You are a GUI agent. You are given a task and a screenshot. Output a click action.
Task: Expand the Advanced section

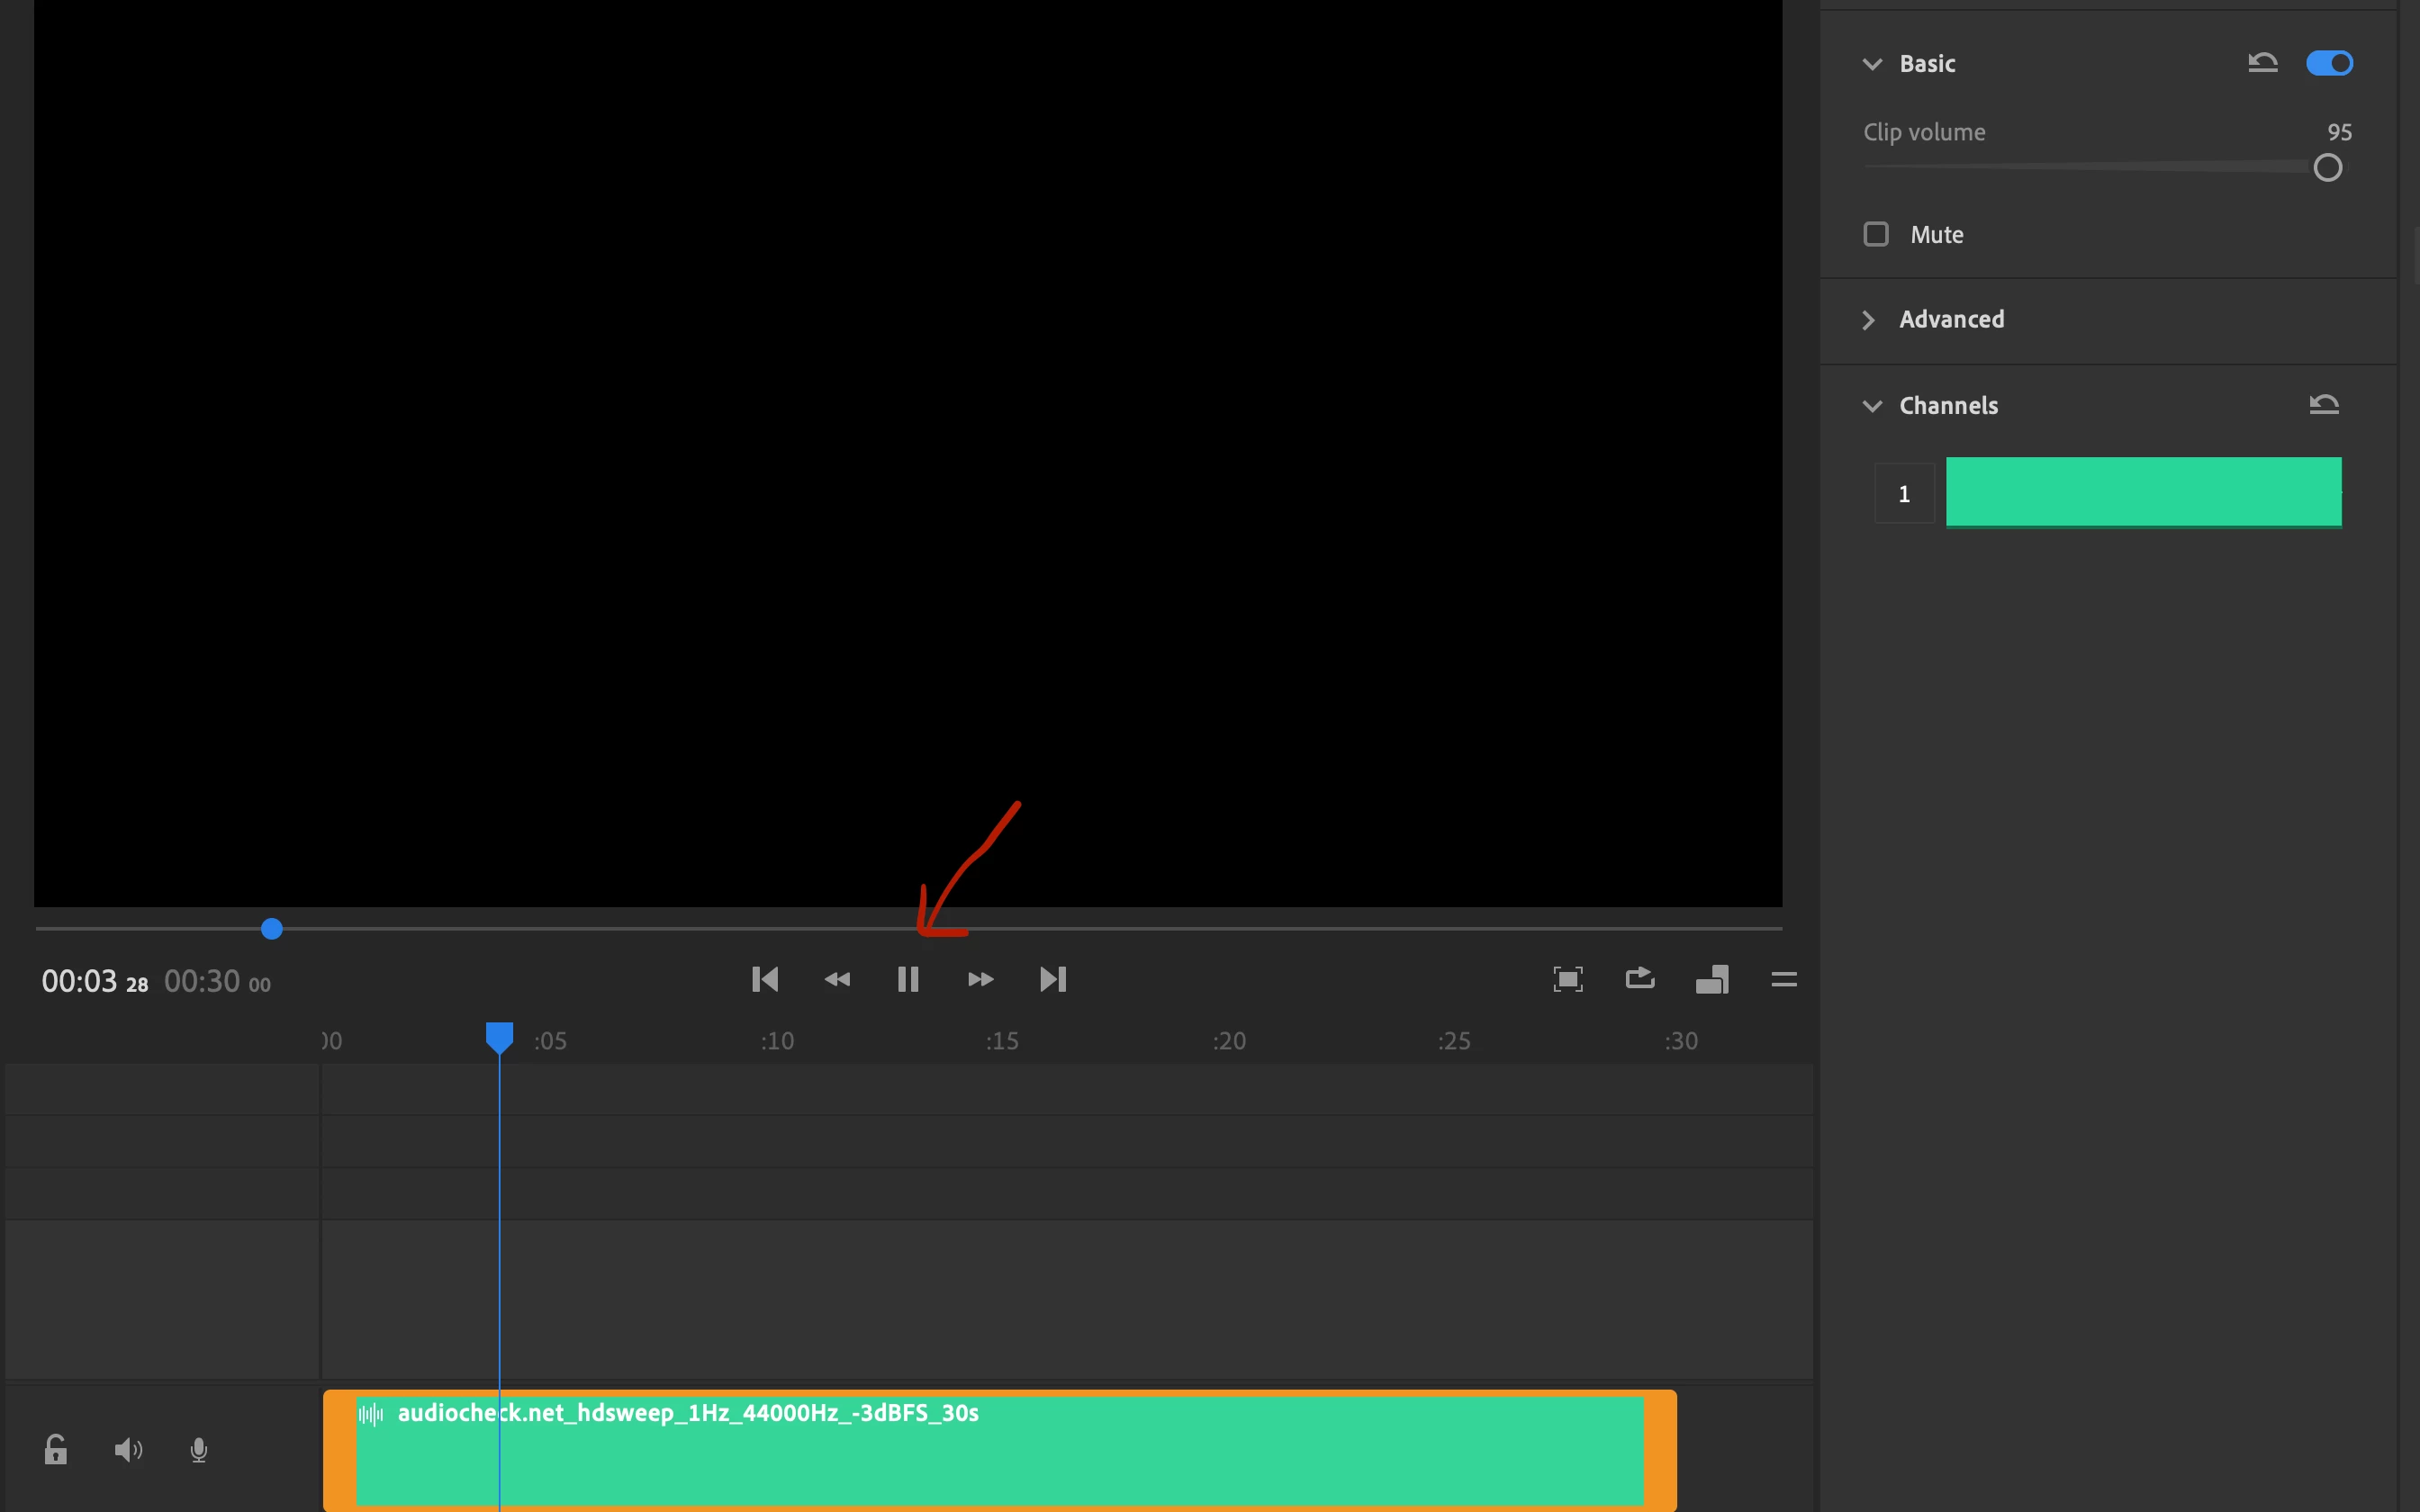pyautogui.click(x=1869, y=320)
